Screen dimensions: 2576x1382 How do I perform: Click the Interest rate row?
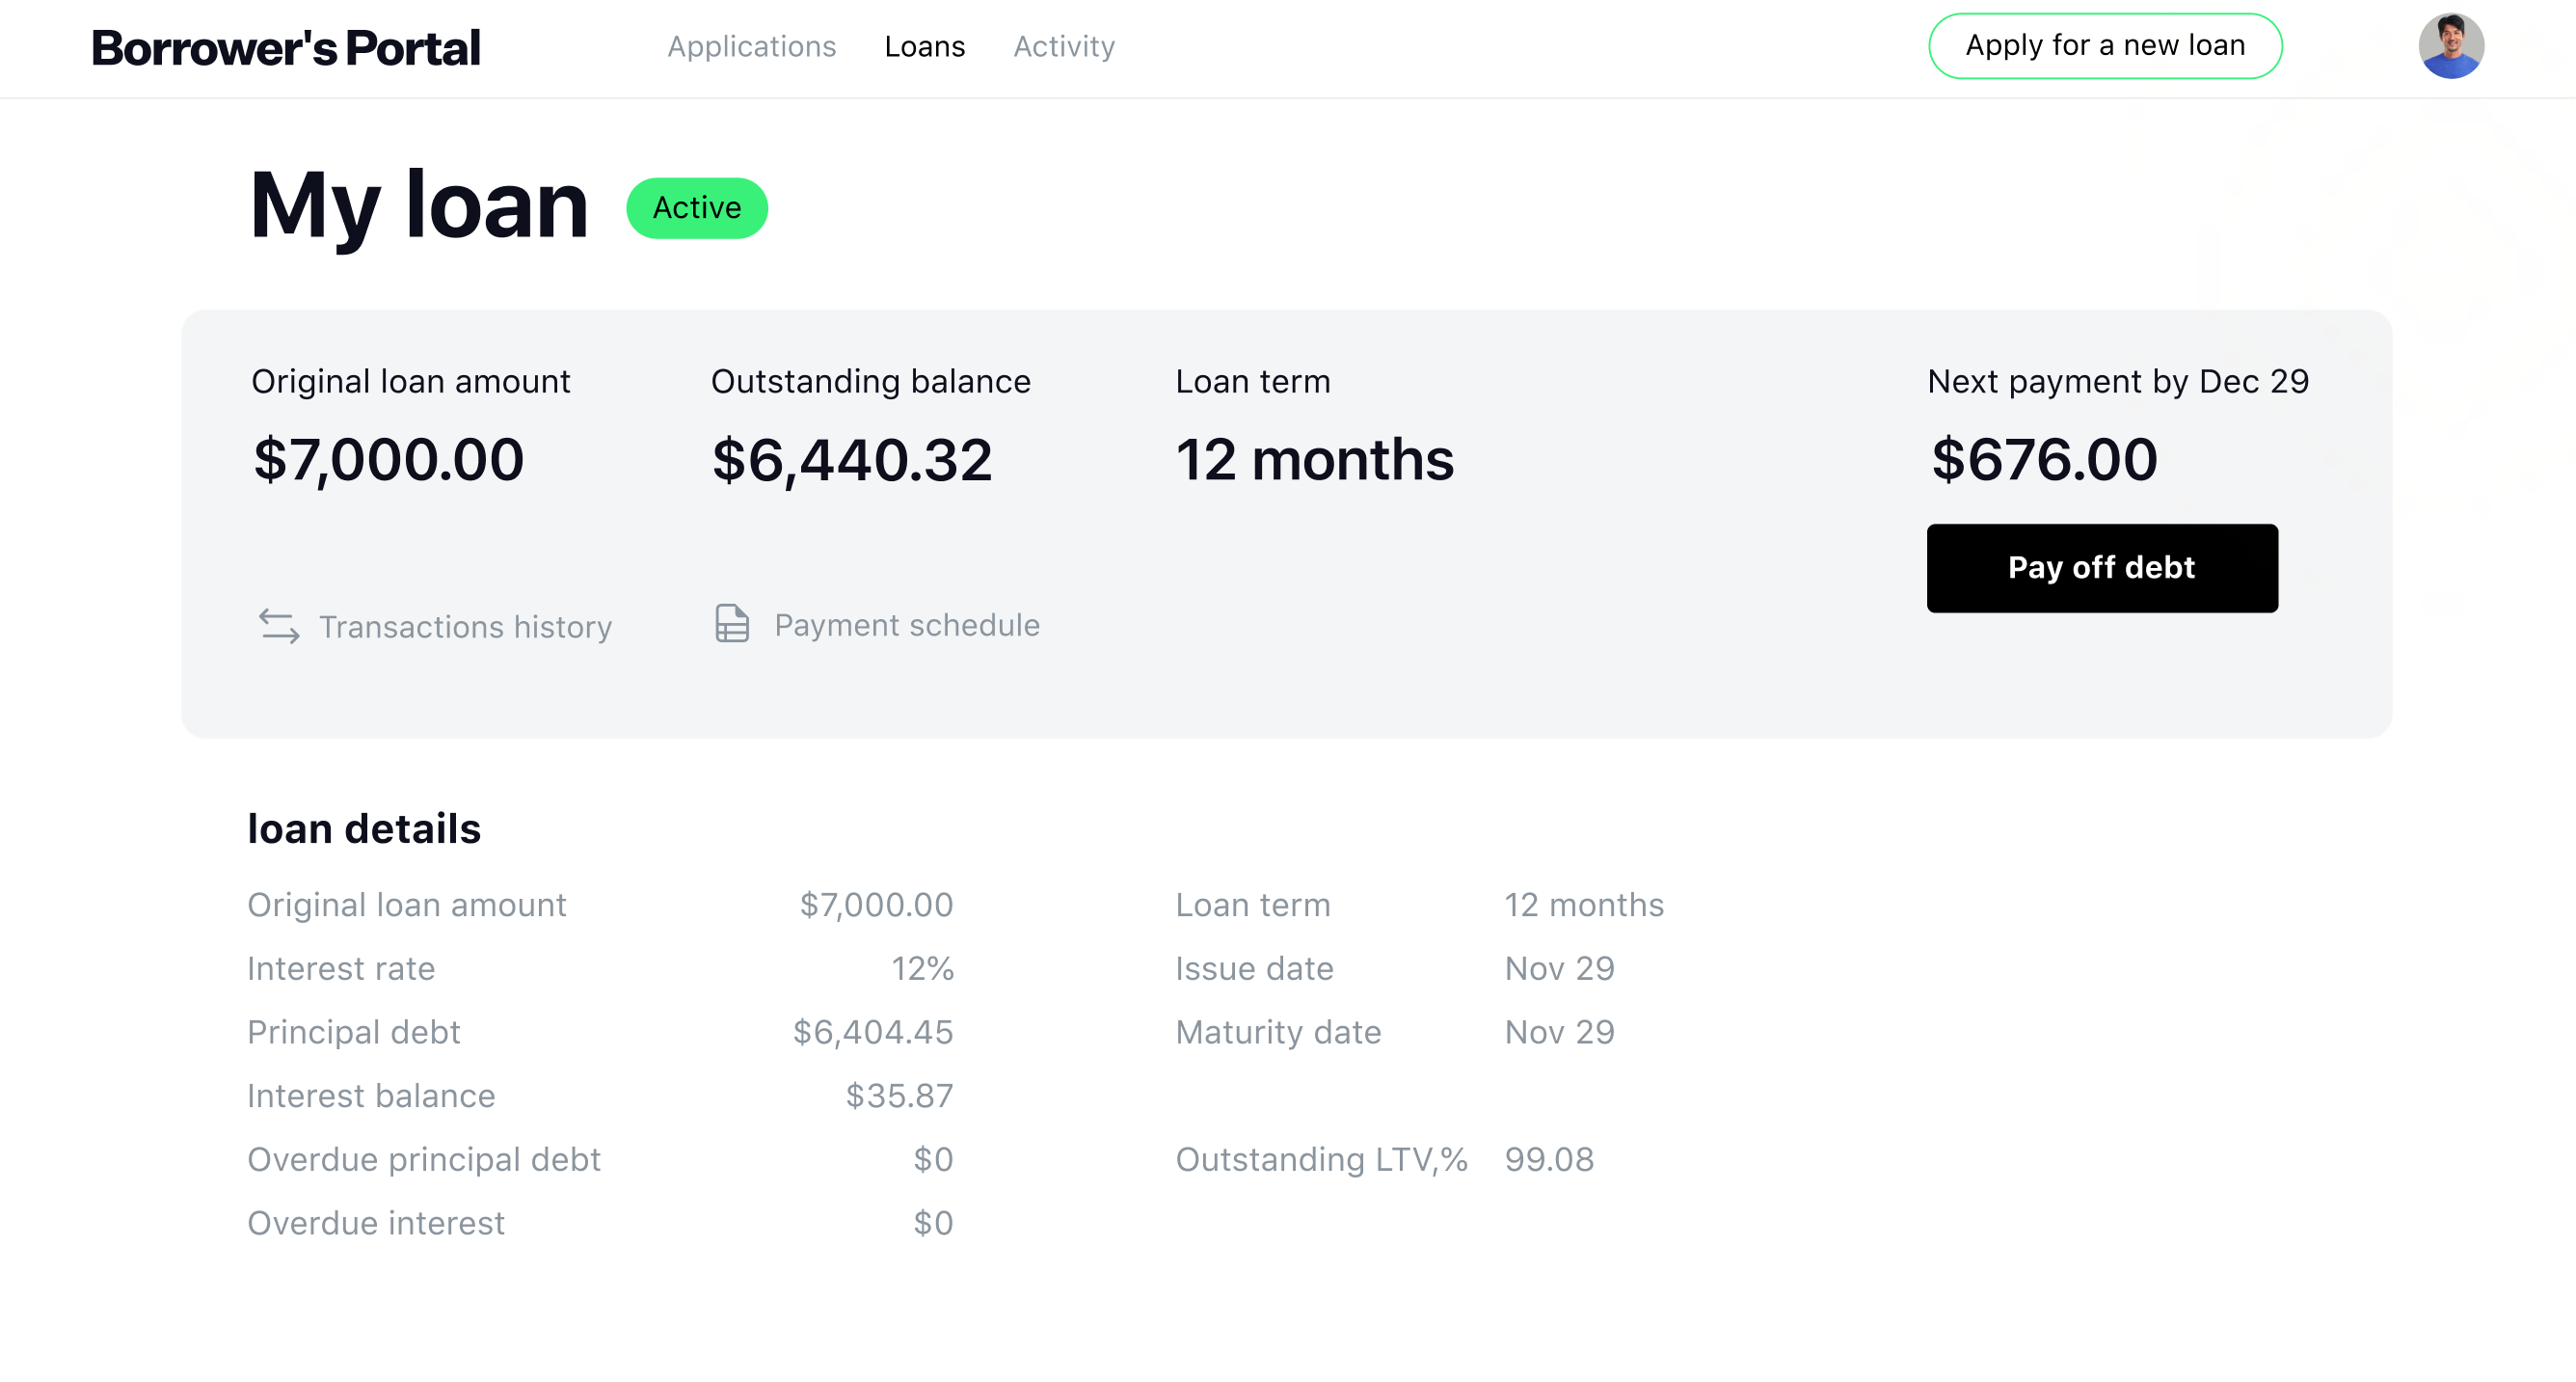click(341, 968)
